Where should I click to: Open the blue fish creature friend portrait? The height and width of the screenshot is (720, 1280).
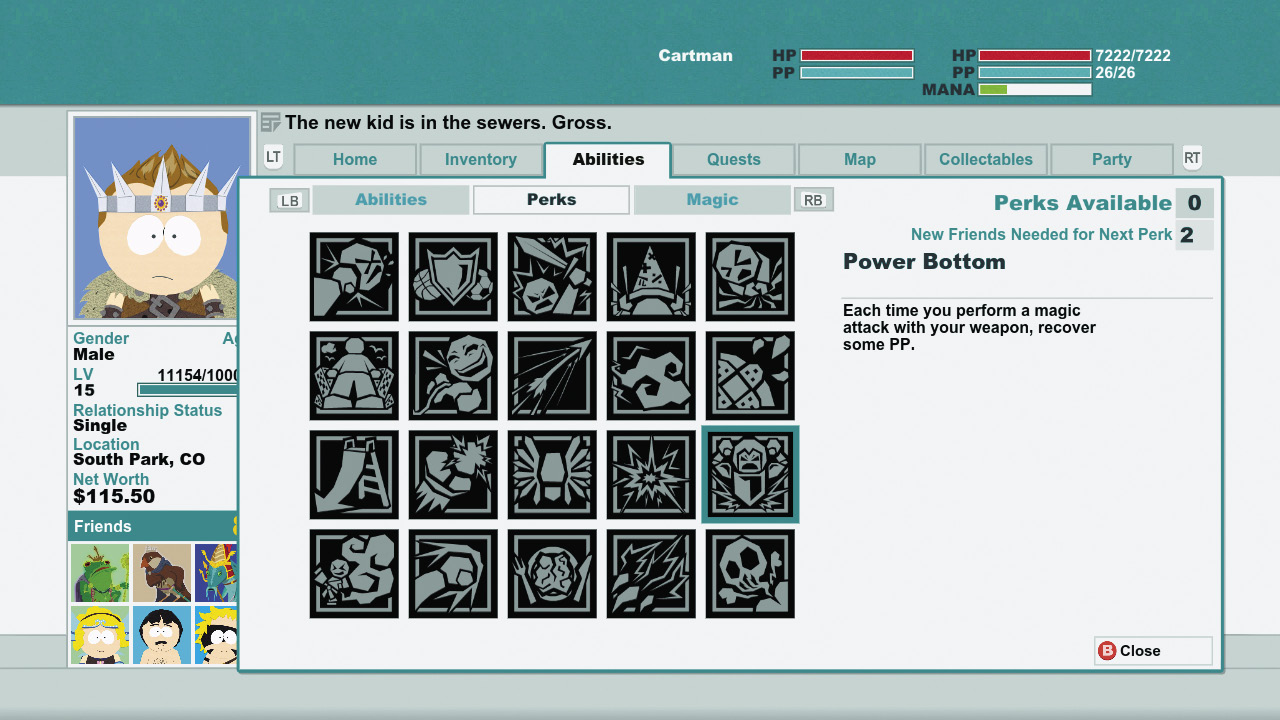[216, 573]
